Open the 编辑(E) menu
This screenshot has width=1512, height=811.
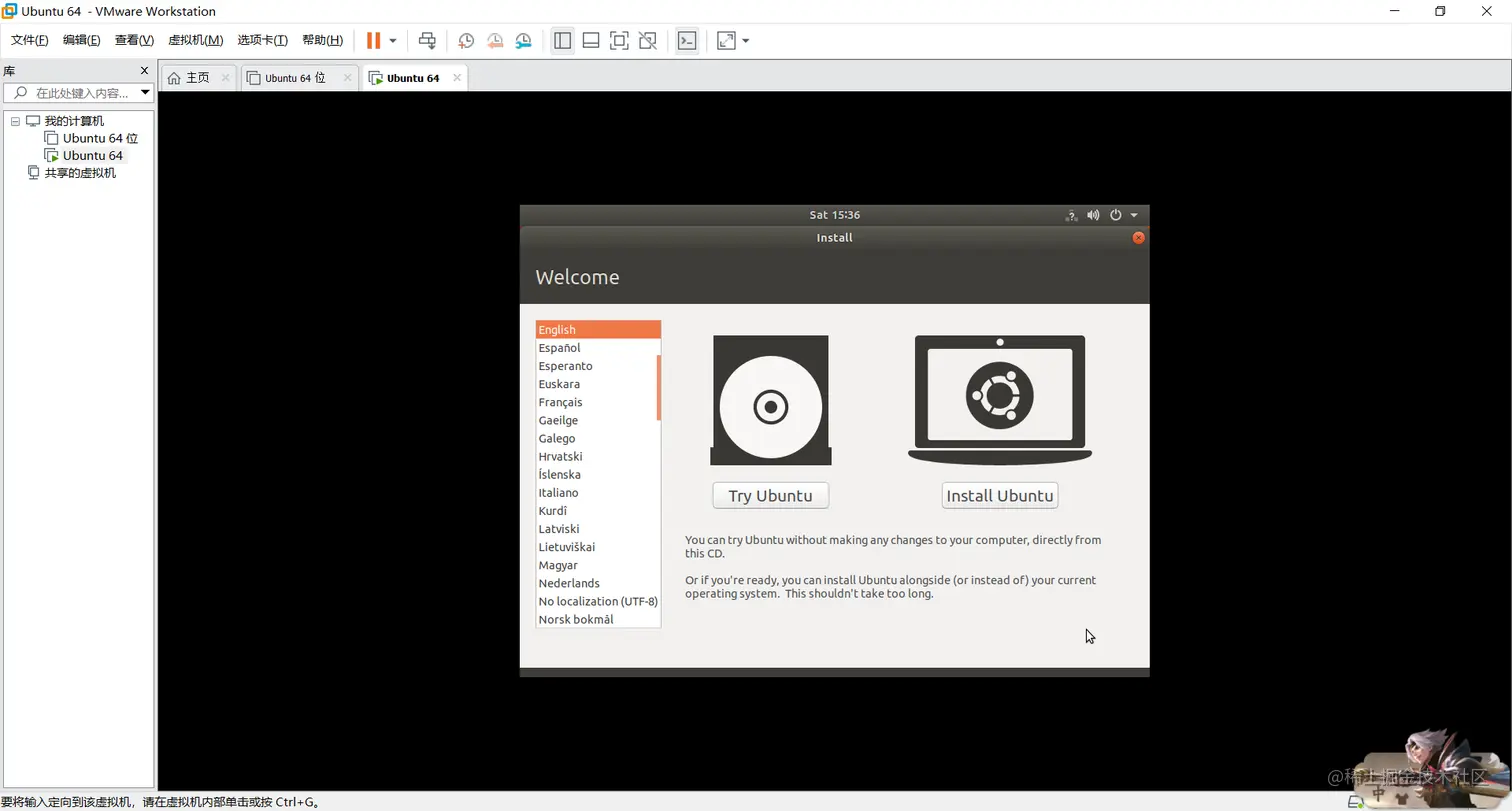pyautogui.click(x=81, y=40)
